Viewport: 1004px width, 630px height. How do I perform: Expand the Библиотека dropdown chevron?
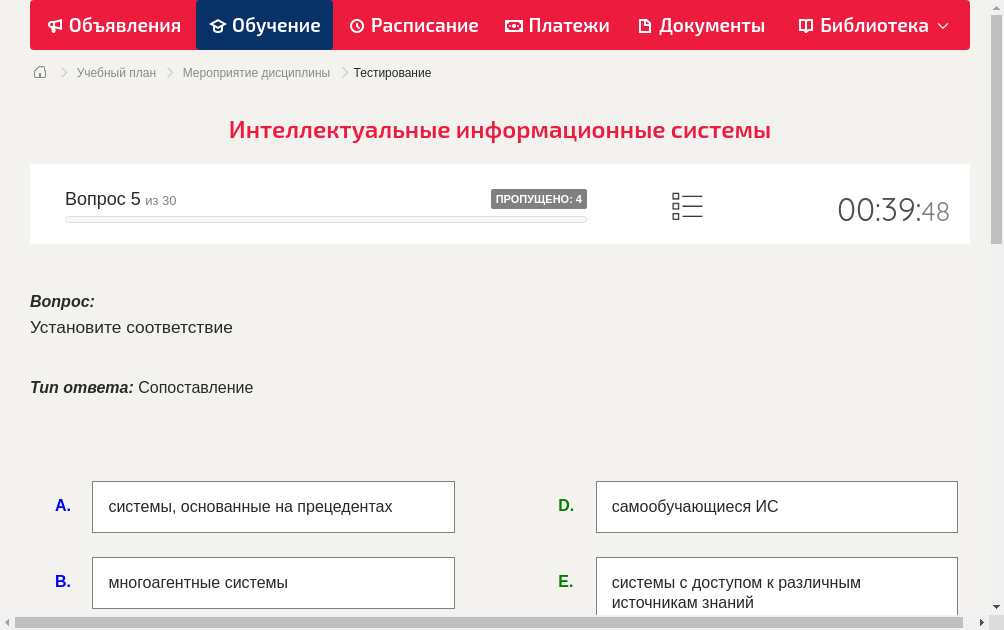pos(943,26)
